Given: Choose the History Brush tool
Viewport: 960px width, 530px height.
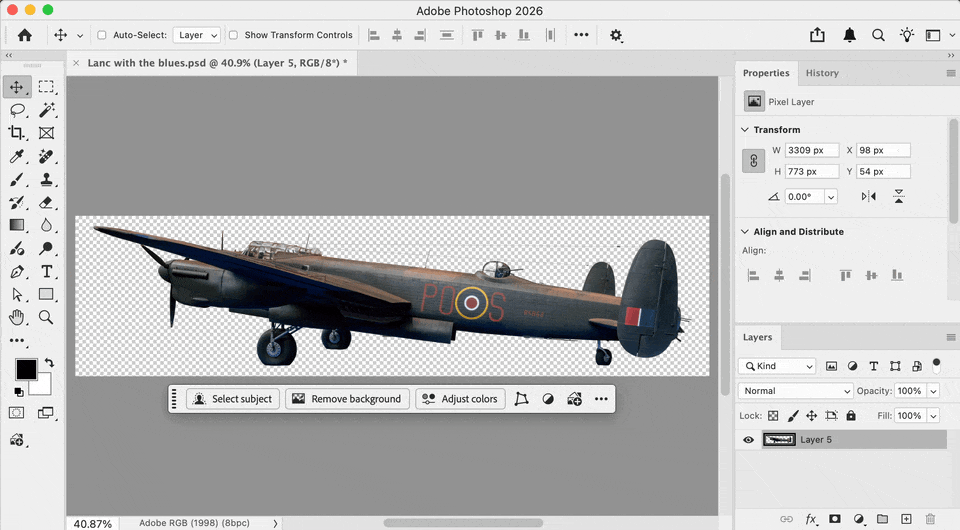Looking at the screenshot, I should tap(17, 203).
